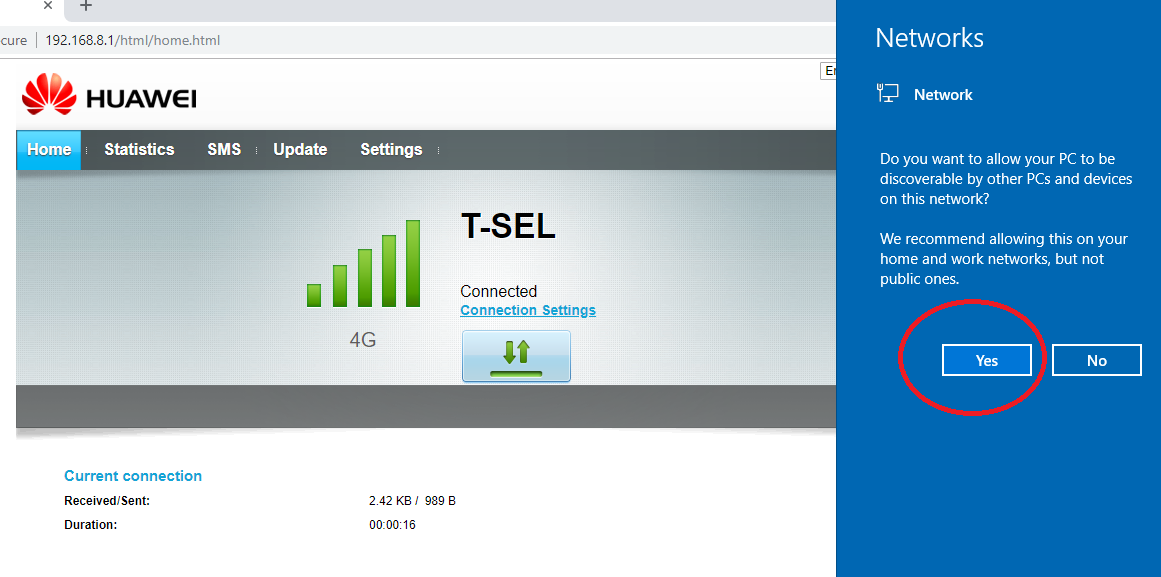
Task: Click the Network name label in the panel
Action: [x=943, y=95]
